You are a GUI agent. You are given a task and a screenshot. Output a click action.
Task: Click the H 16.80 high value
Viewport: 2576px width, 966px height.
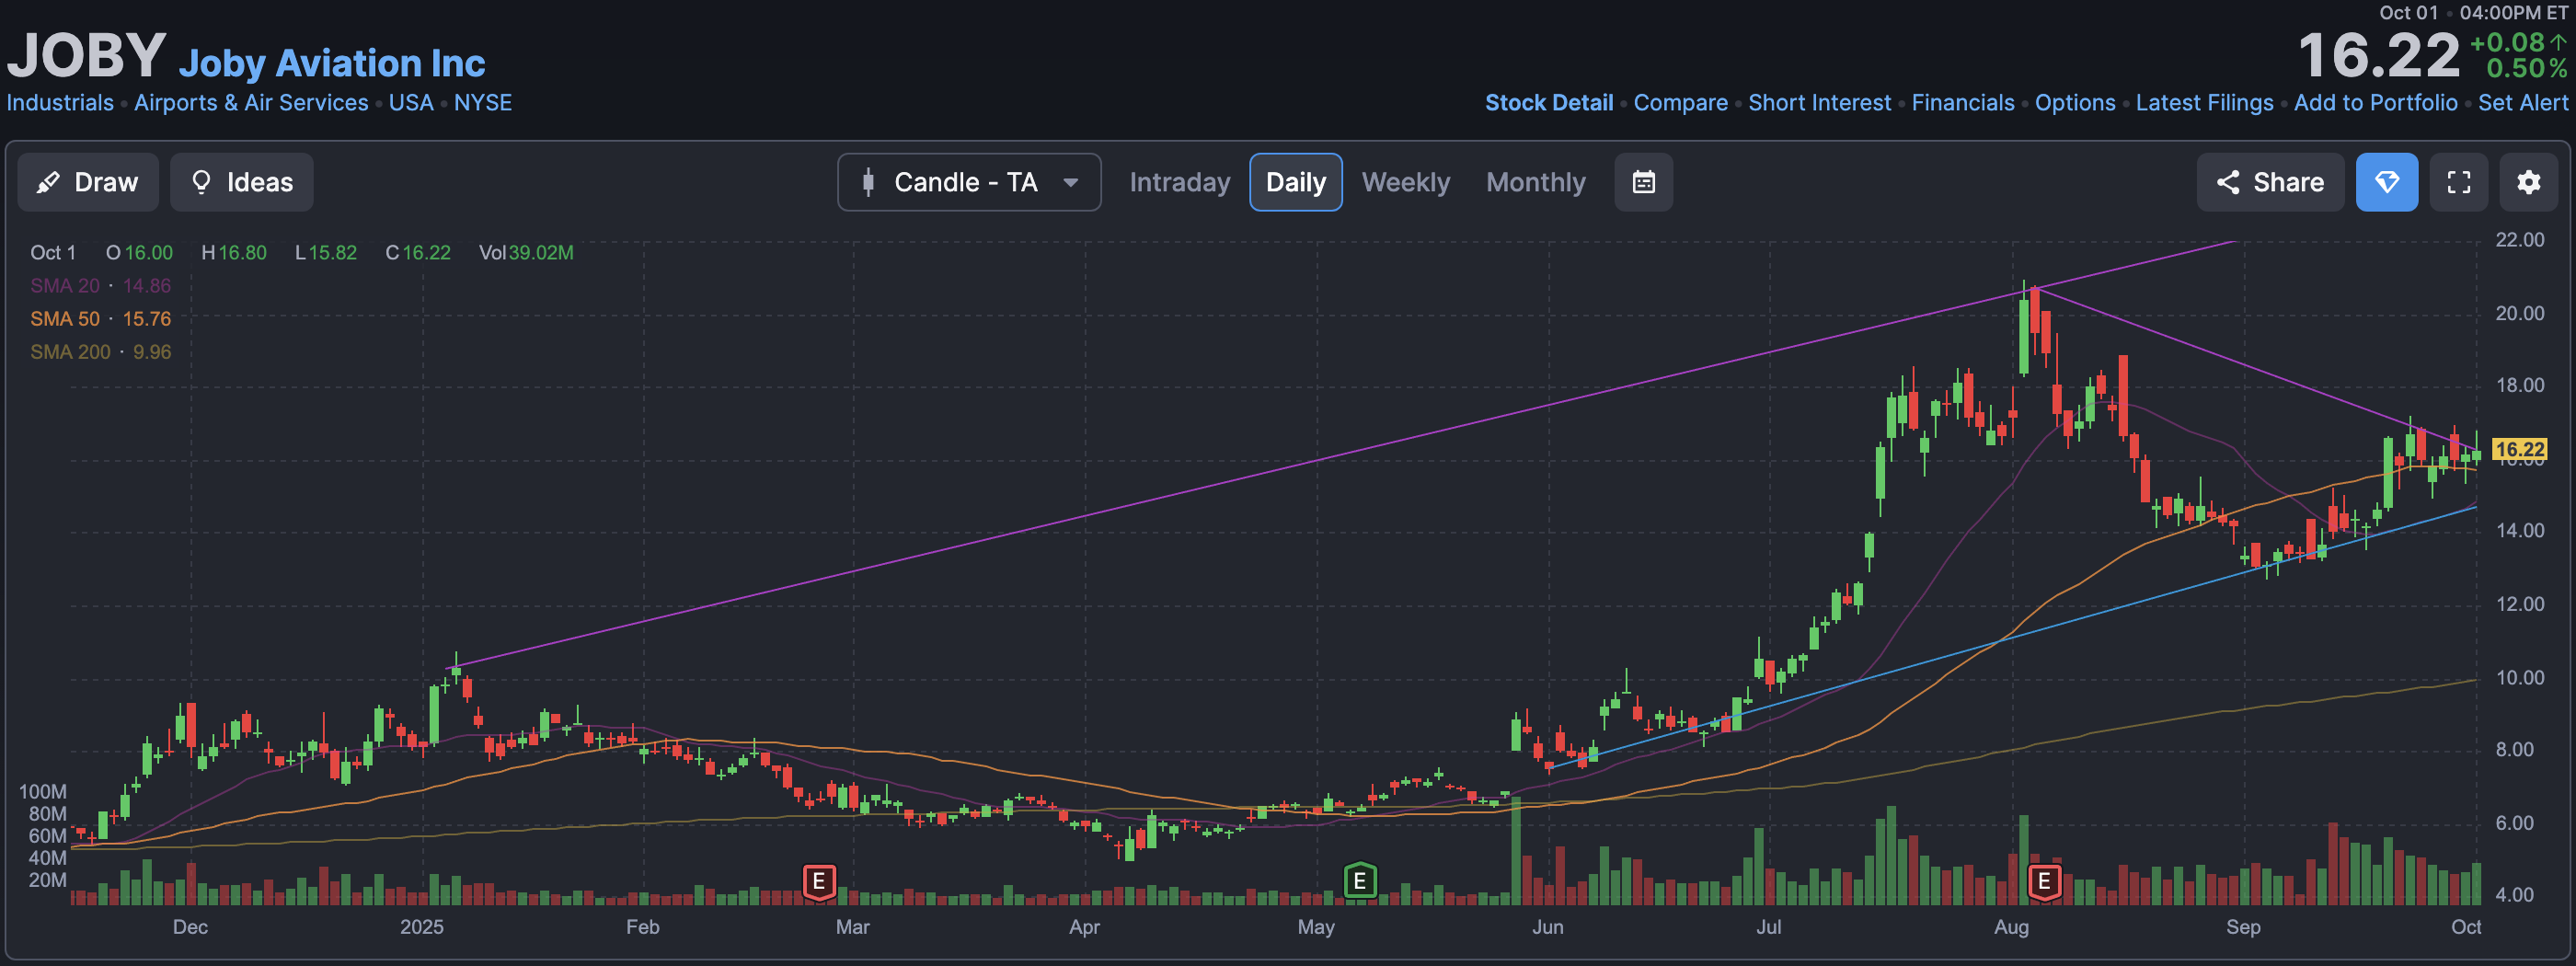(234, 253)
